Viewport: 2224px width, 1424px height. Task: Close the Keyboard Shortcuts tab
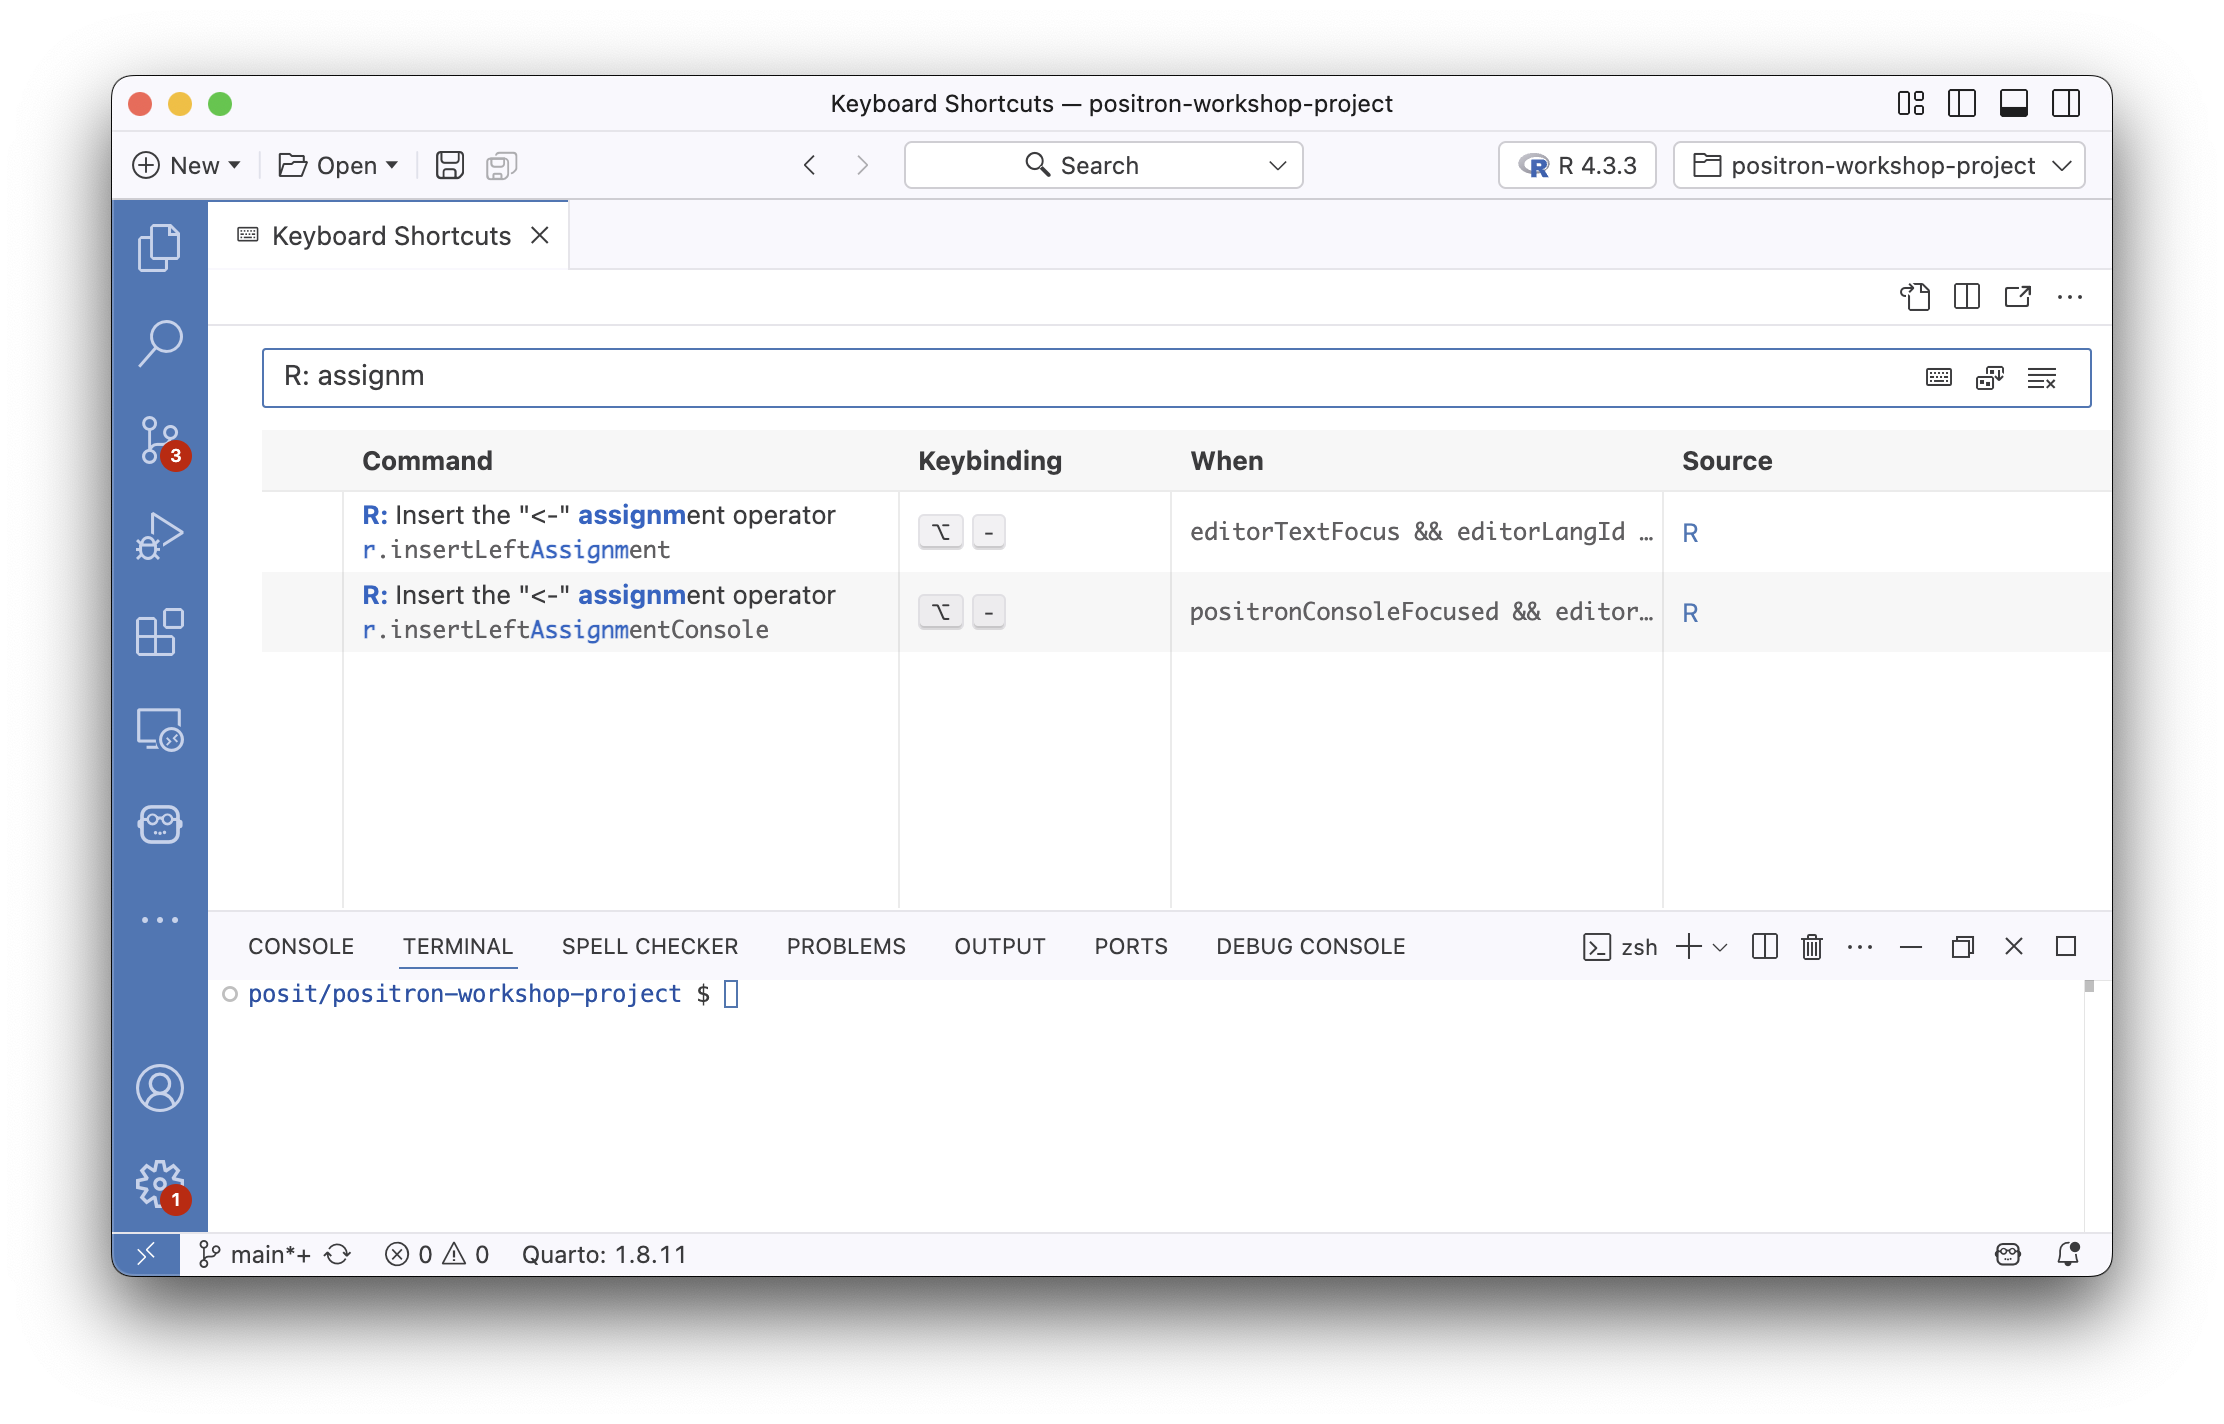540,235
